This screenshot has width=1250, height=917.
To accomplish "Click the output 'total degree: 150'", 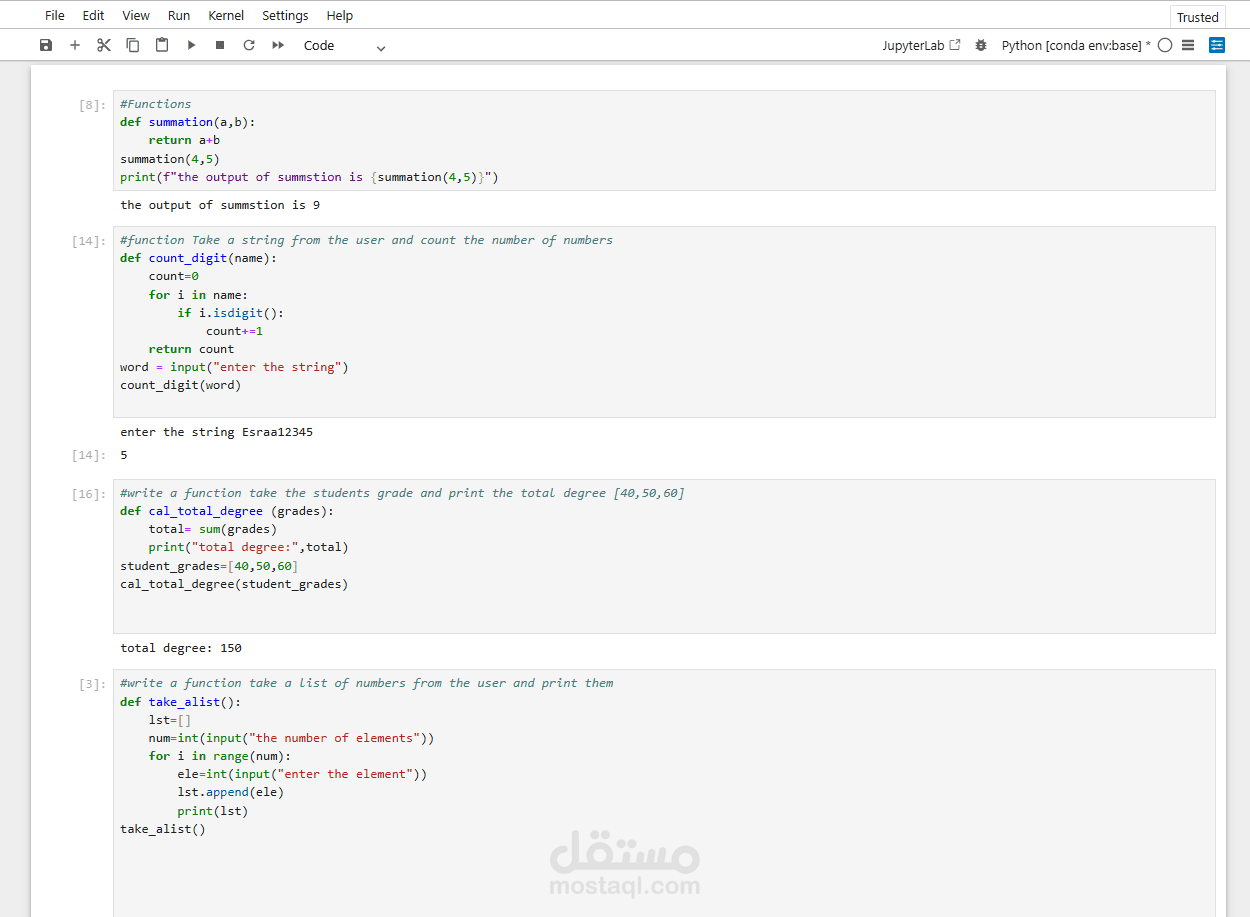I will click(181, 648).
